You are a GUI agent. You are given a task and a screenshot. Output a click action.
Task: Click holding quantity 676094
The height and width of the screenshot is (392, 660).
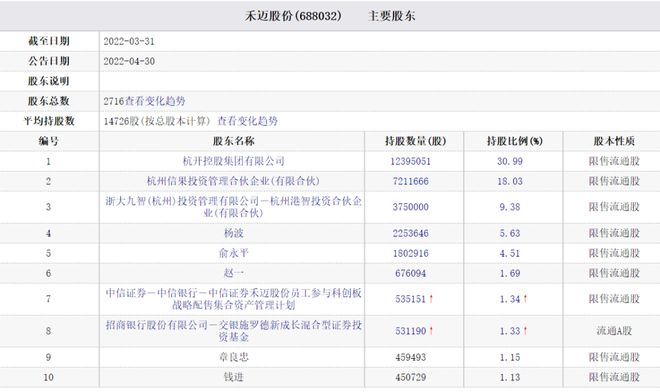(410, 273)
